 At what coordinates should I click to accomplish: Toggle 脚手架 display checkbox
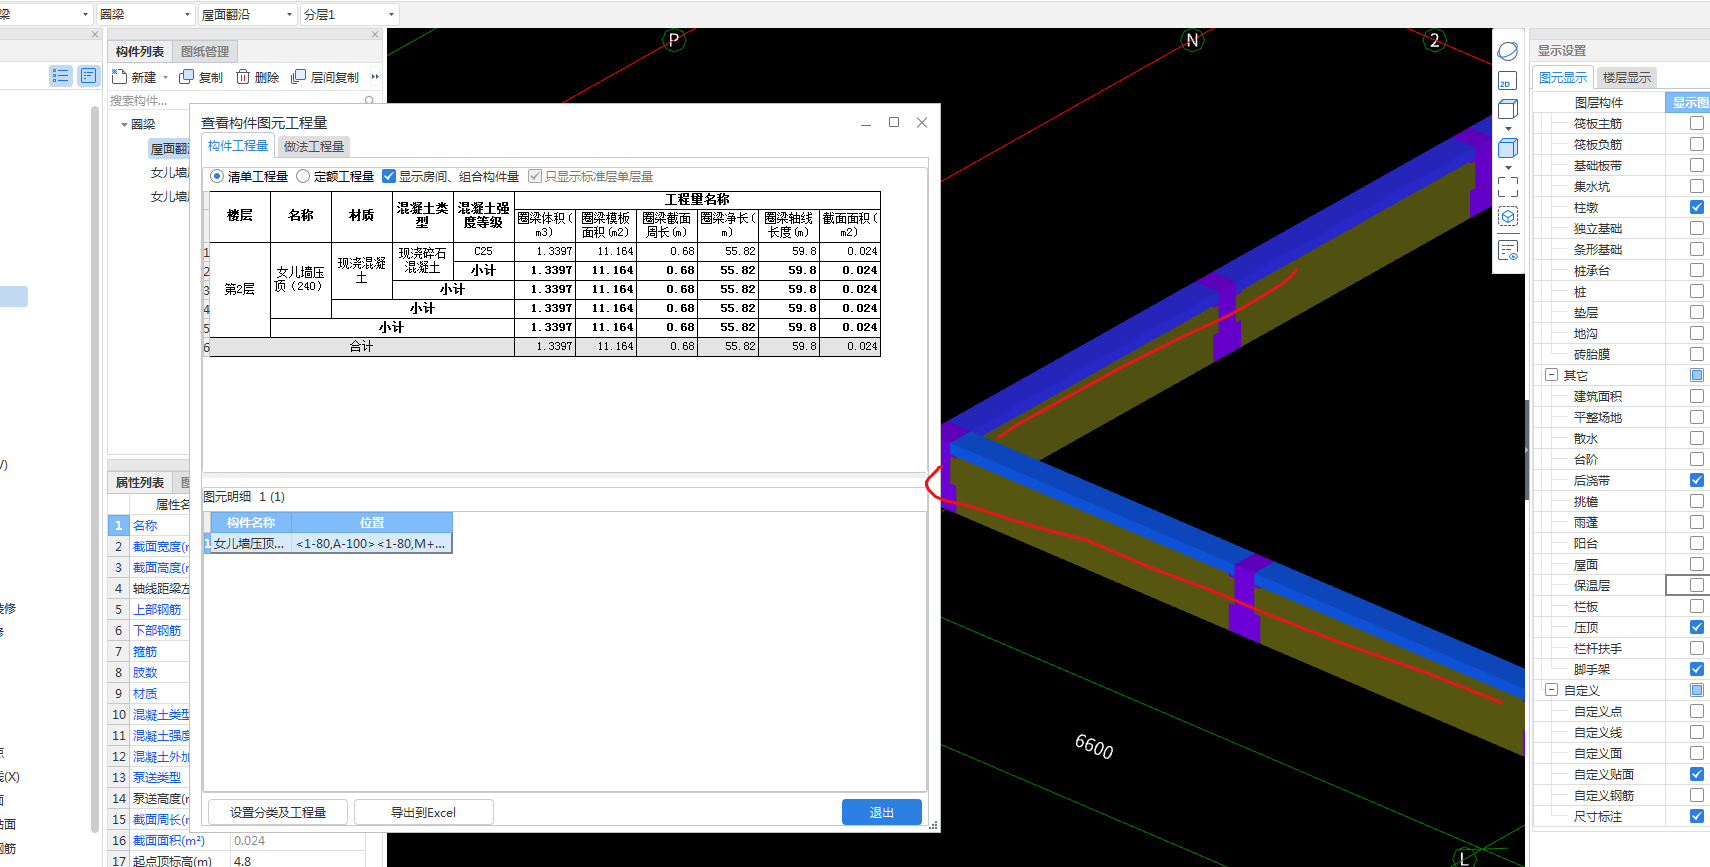[x=1697, y=669]
